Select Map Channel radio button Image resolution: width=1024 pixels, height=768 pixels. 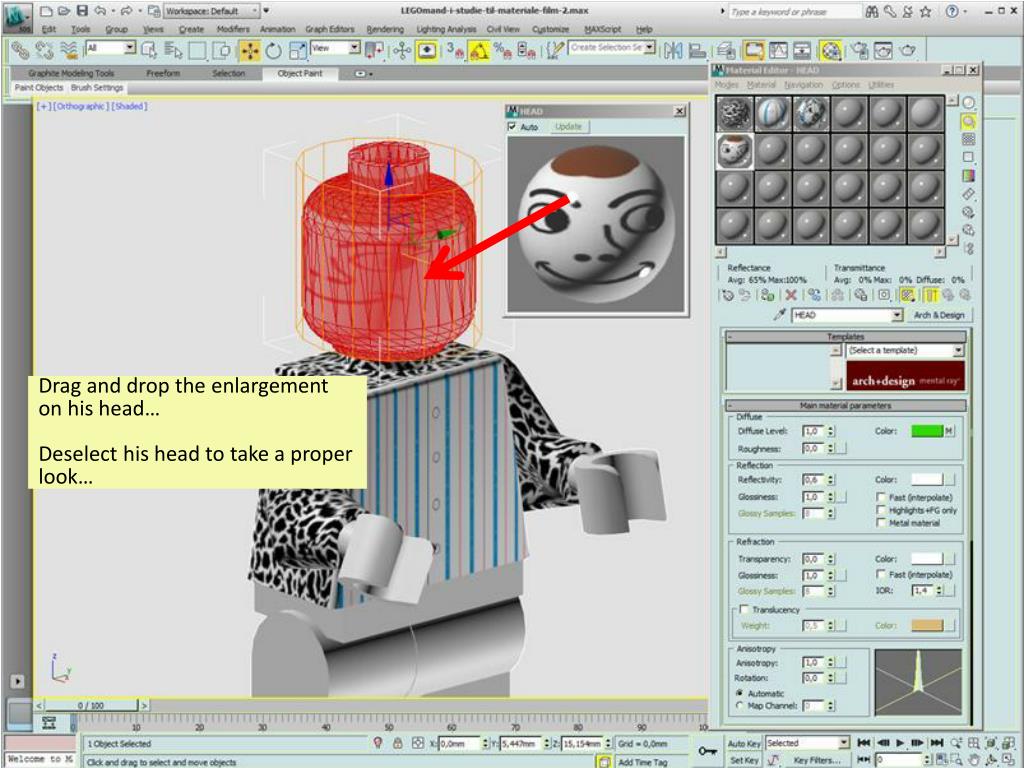click(740, 706)
